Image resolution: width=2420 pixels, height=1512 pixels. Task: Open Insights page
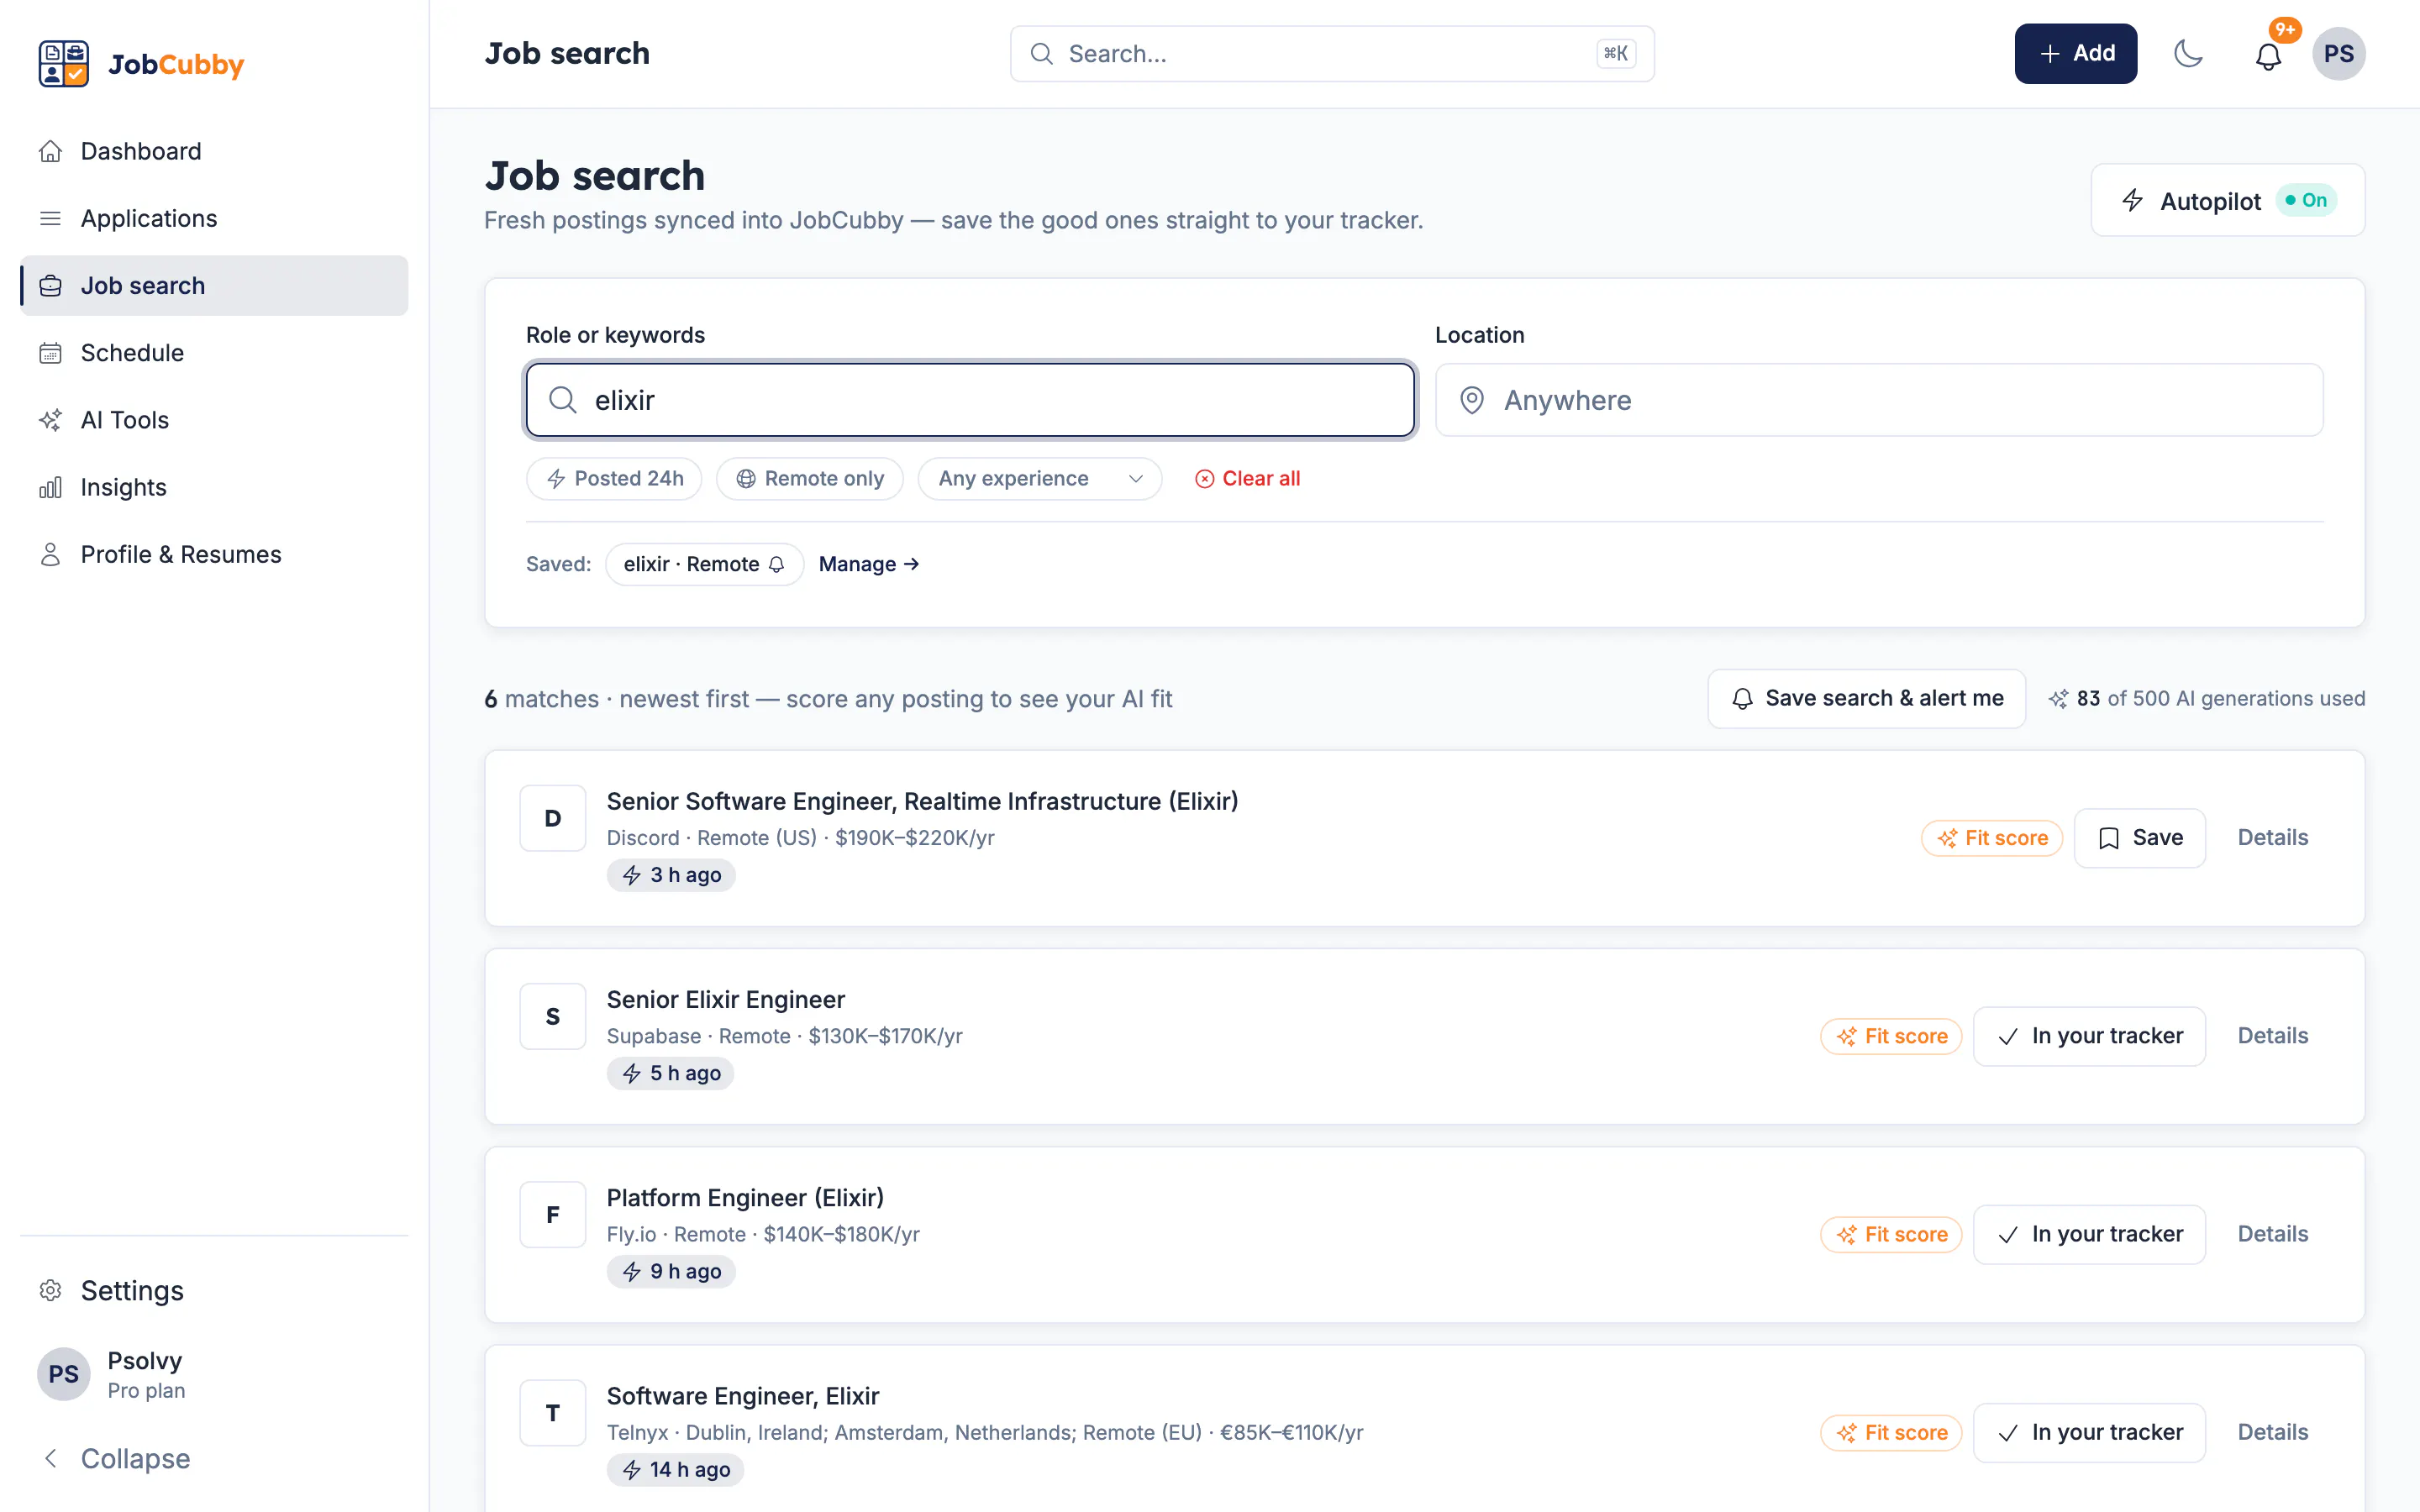(214, 487)
